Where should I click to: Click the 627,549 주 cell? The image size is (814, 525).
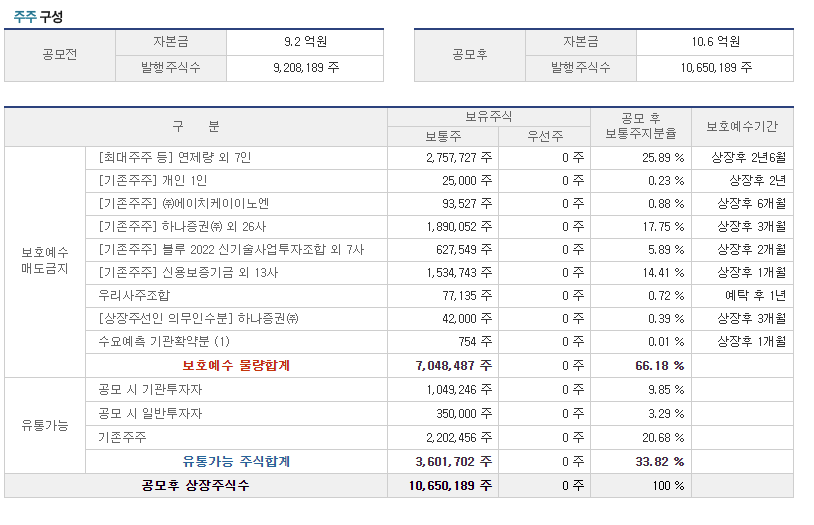click(x=443, y=250)
